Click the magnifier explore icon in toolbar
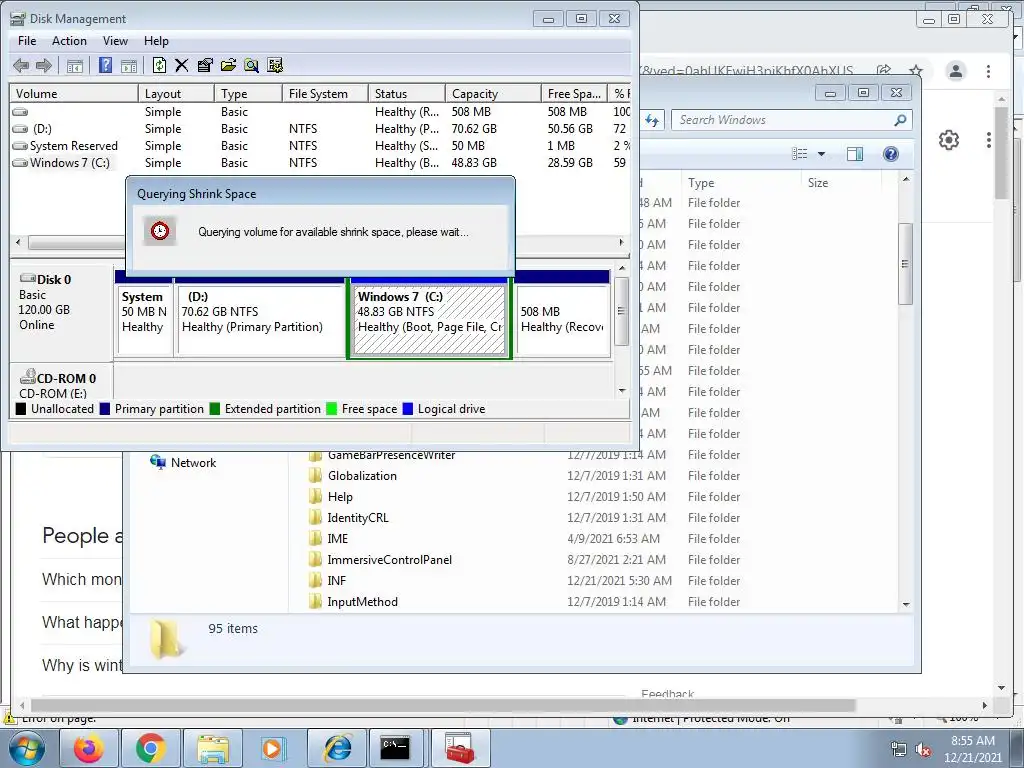The image size is (1024, 768). (251, 65)
